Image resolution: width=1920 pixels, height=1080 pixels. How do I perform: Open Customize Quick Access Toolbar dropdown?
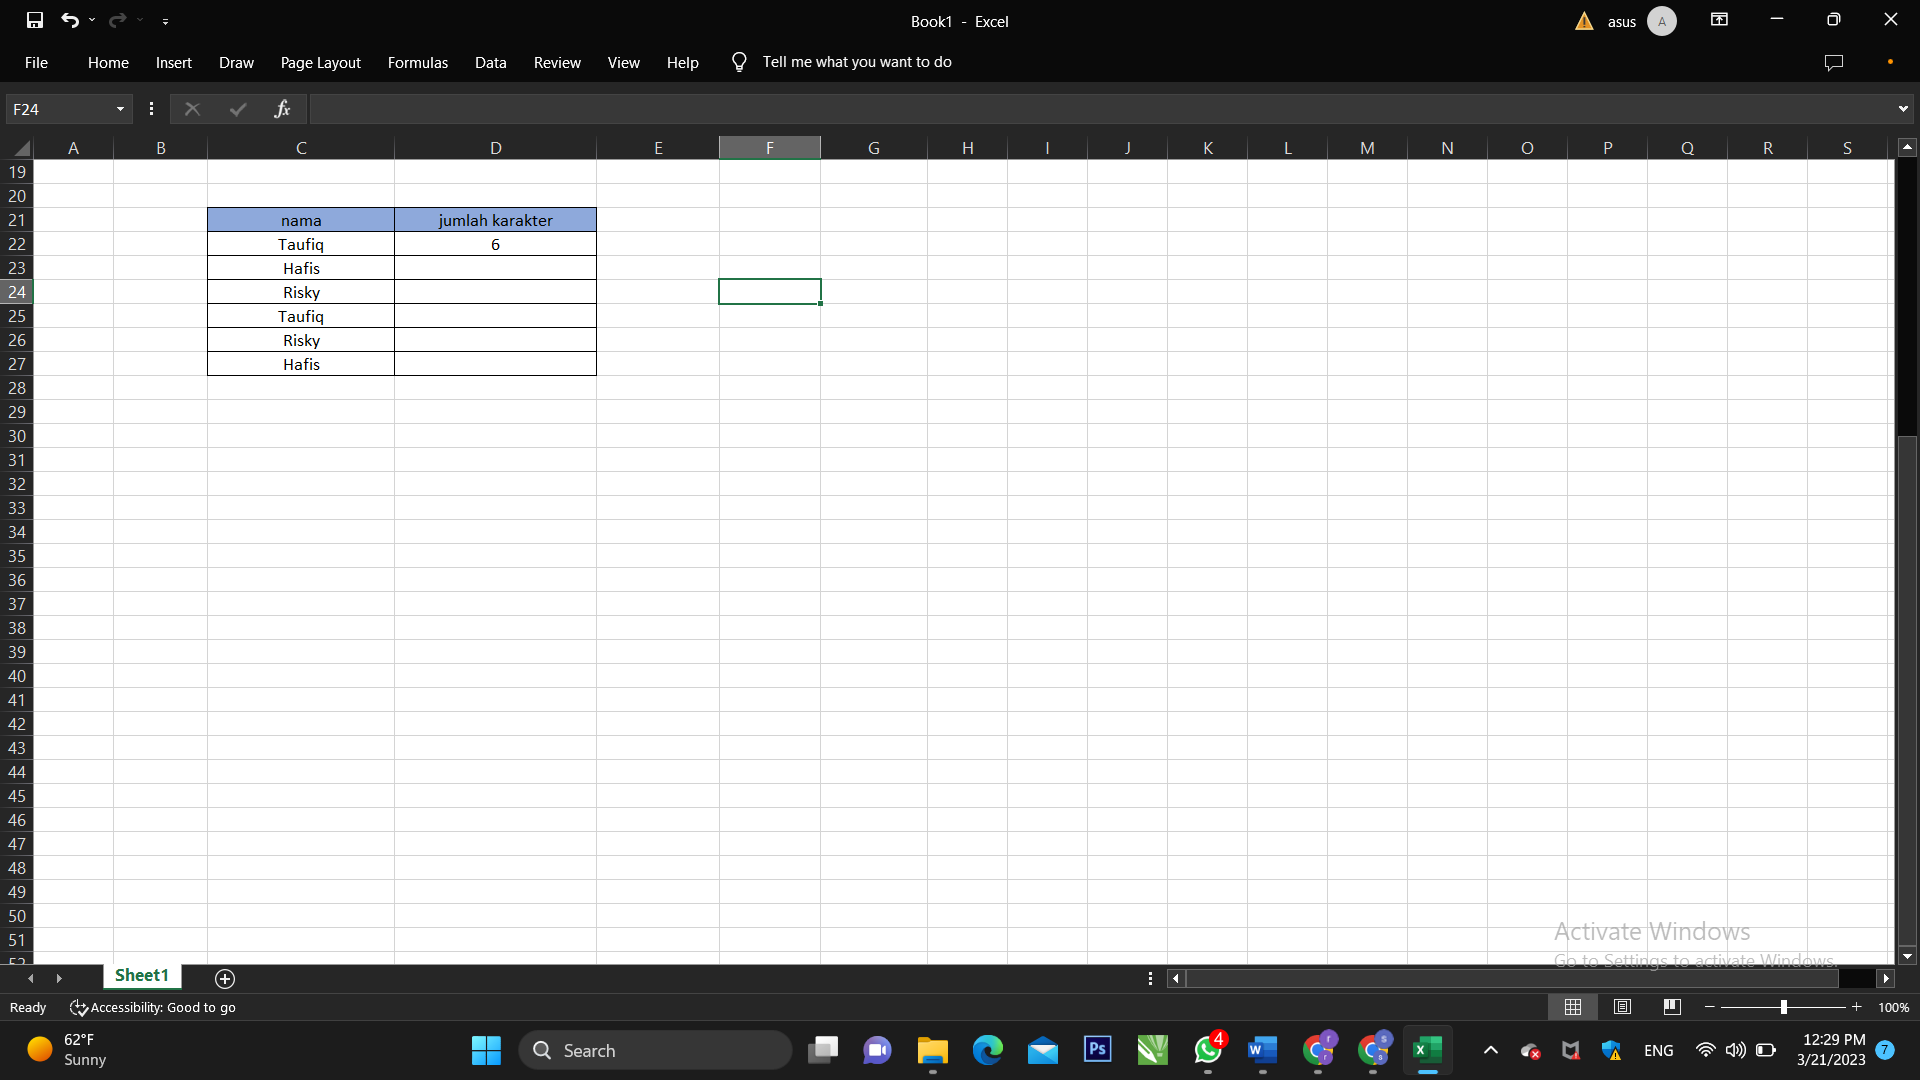coord(165,21)
